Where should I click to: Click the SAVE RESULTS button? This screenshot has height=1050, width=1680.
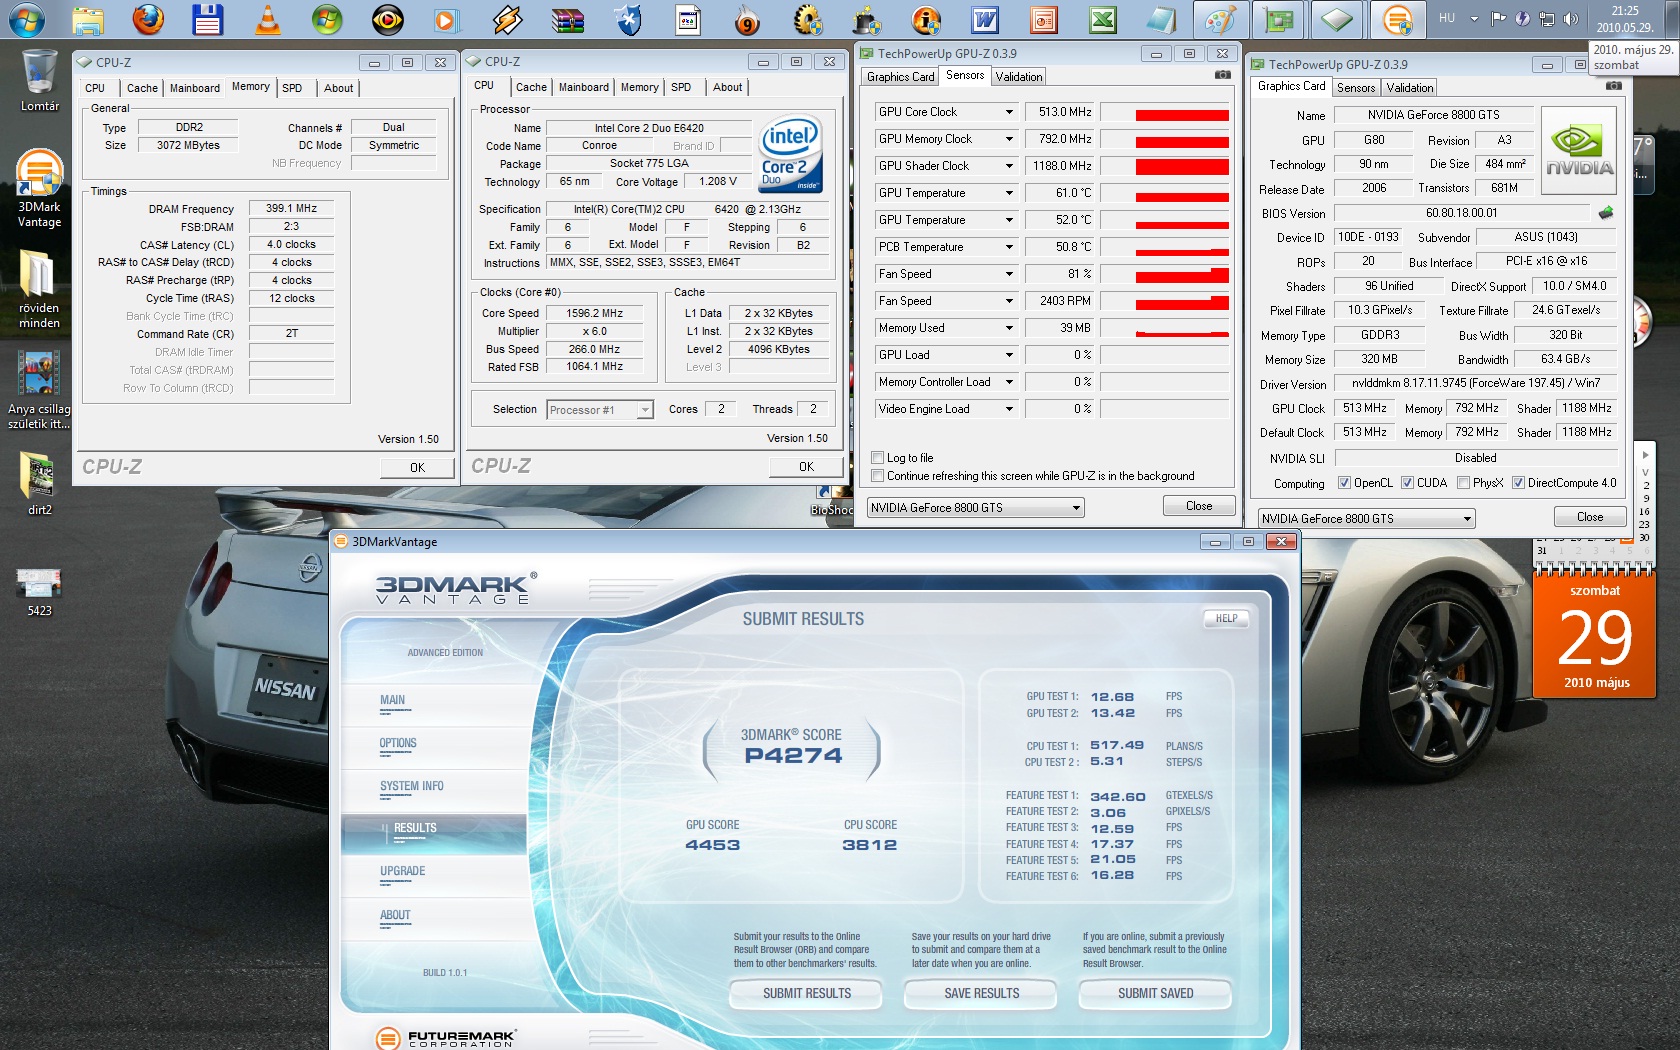tap(982, 994)
